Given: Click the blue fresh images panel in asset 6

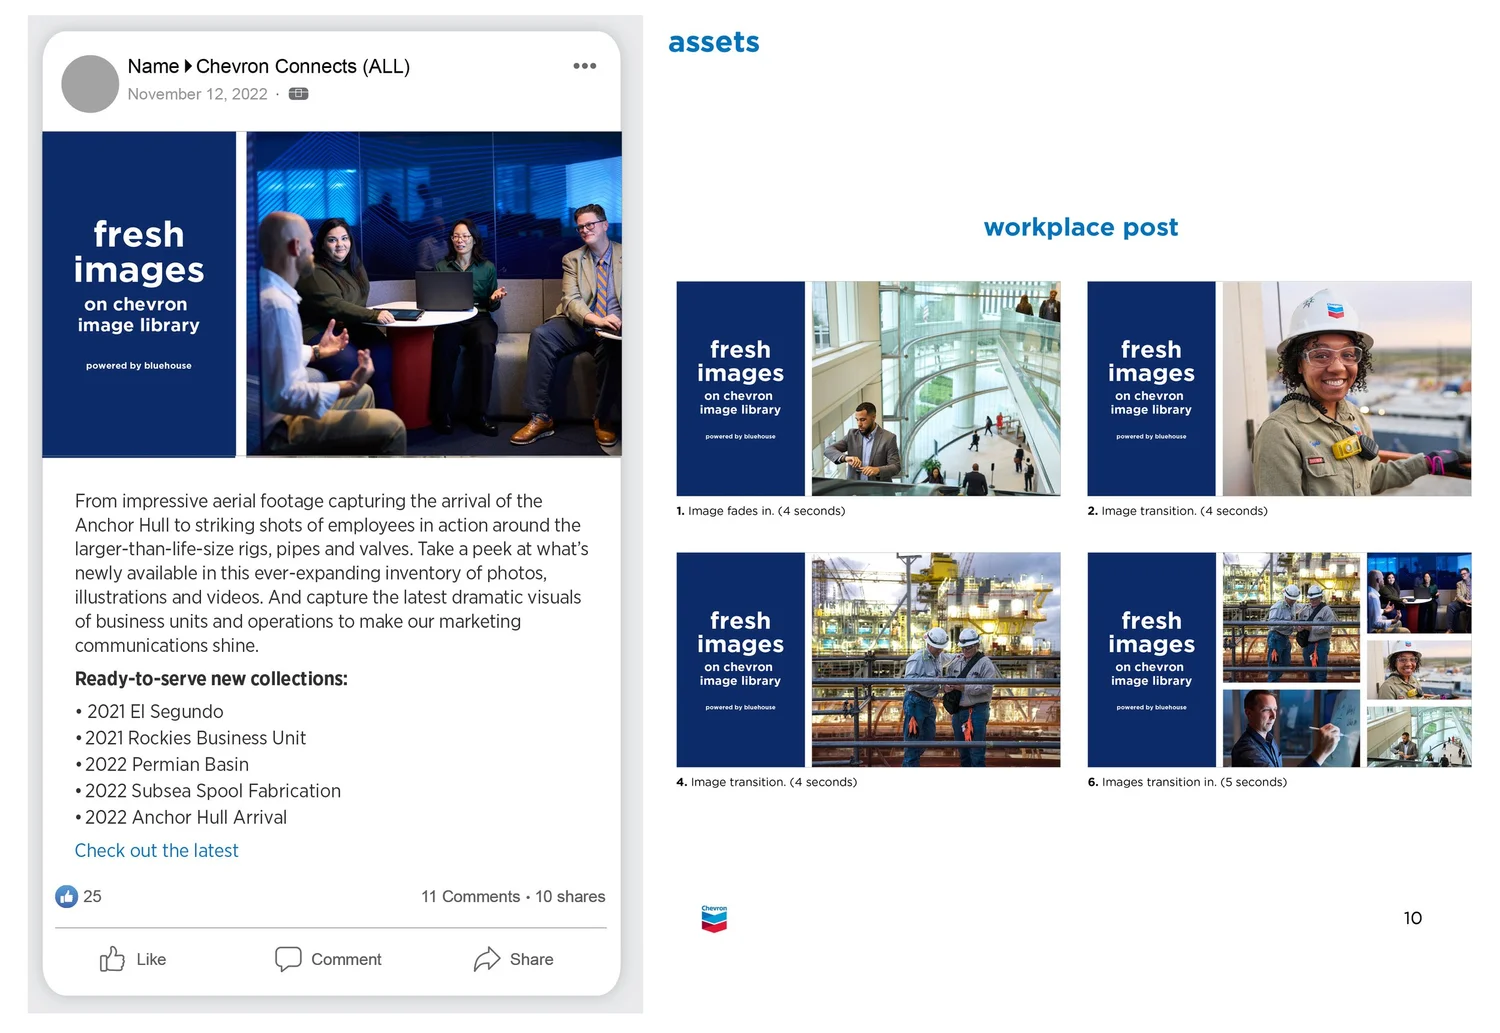Looking at the screenshot, I should click(x=1152, y=660).
